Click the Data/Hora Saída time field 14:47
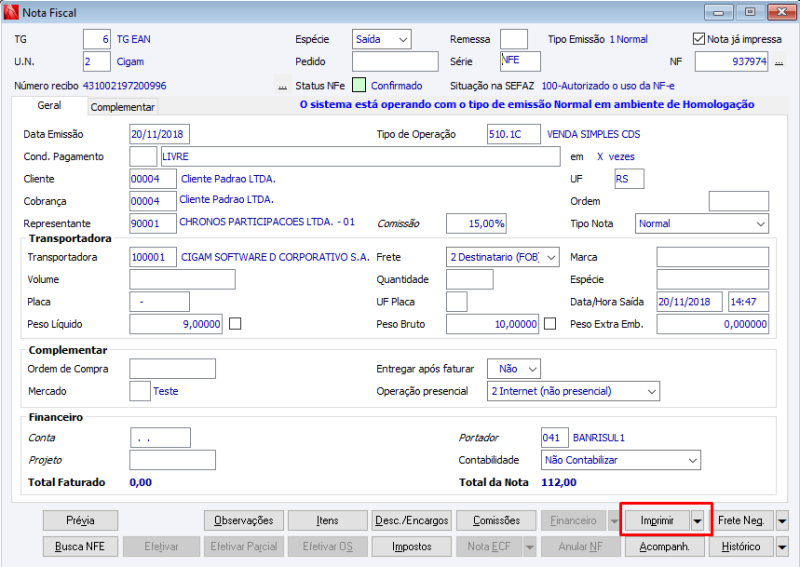The image size is (800, 567). coord(748,302)
